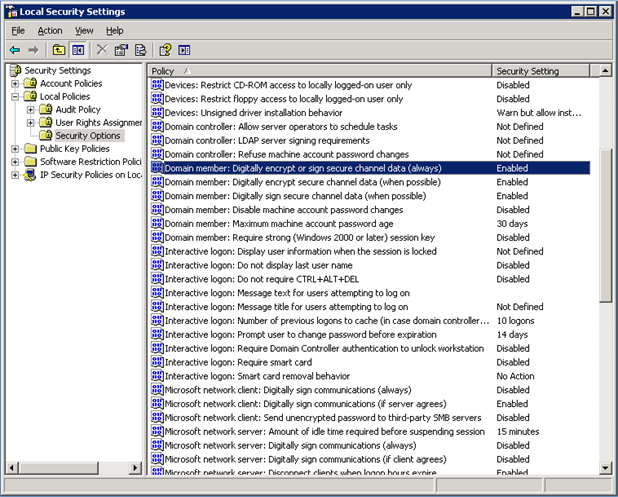Screen dimensions: 618x497
Task: Open the Help menu
Action: click(115, 31)
